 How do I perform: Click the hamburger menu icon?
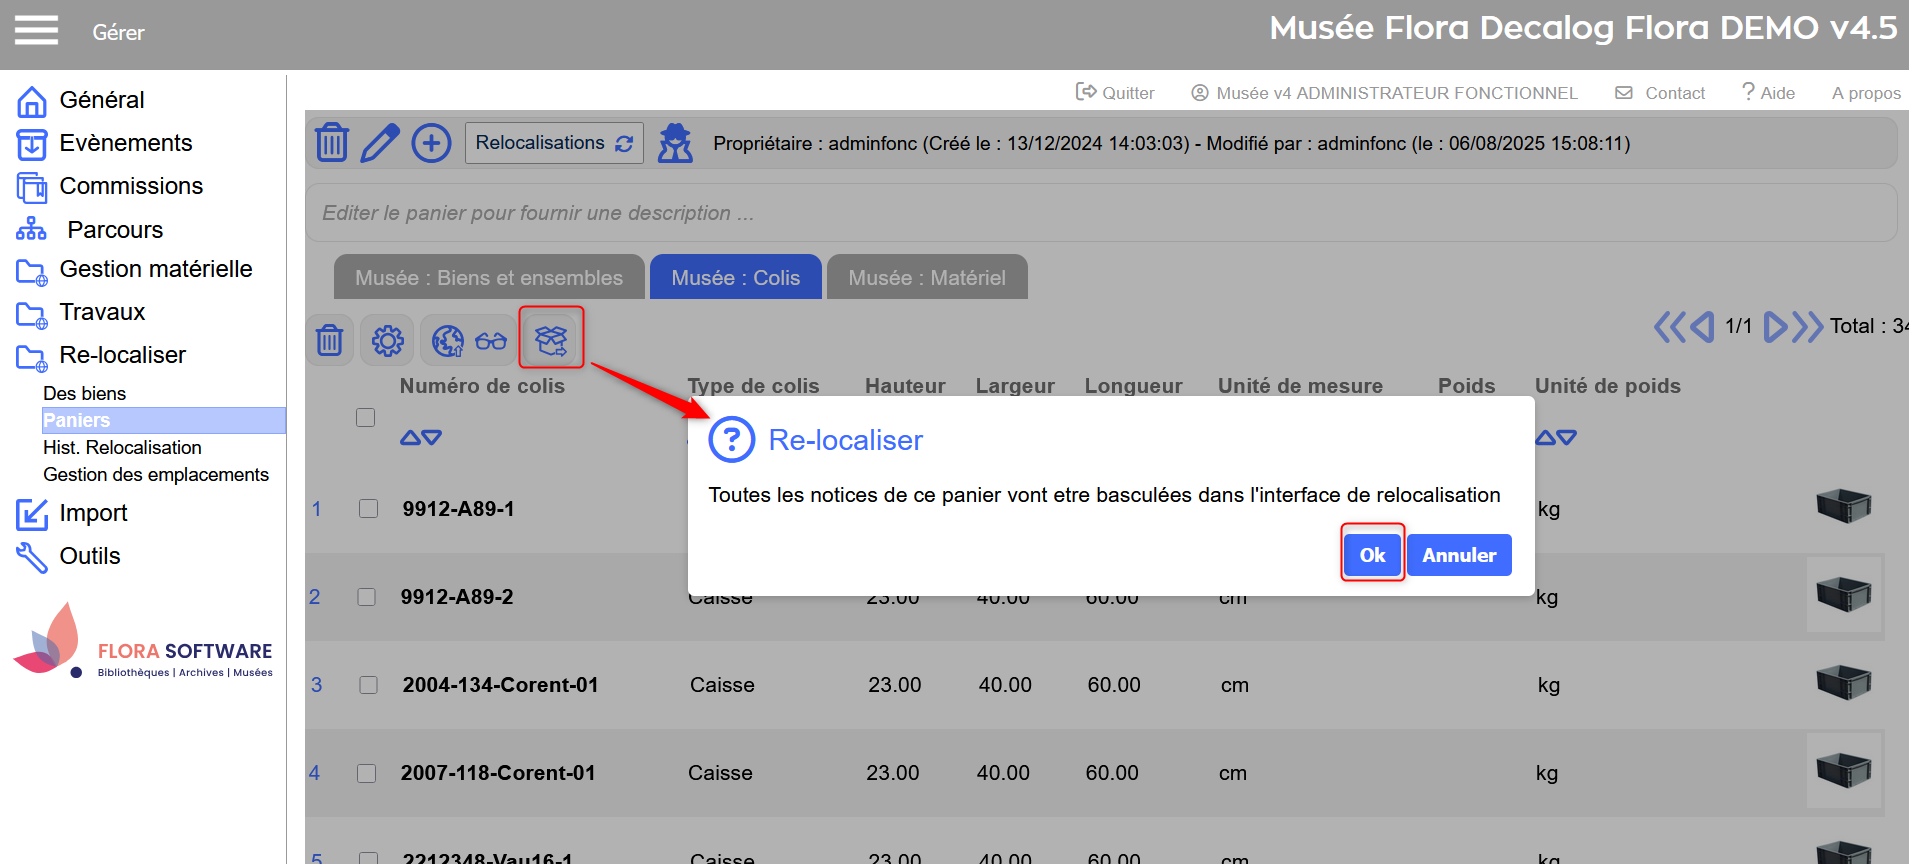pyautogui.click(x=36, y=31)
